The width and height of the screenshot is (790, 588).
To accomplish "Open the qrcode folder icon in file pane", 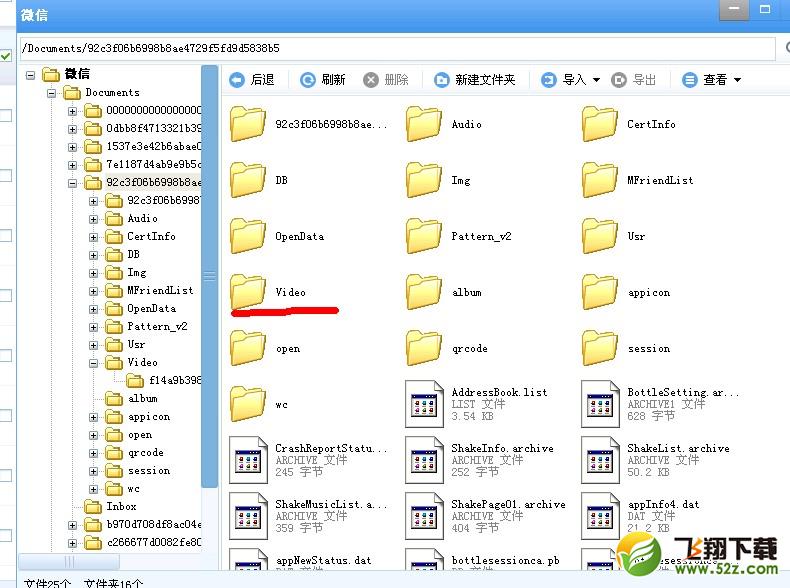I will pos(424,348).
